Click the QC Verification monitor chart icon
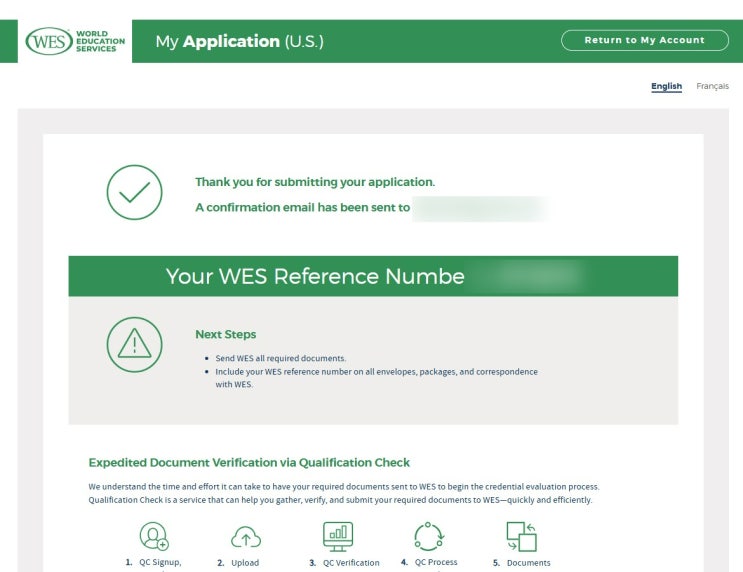This screenshot has width=743, height=572. click(338, 536)
